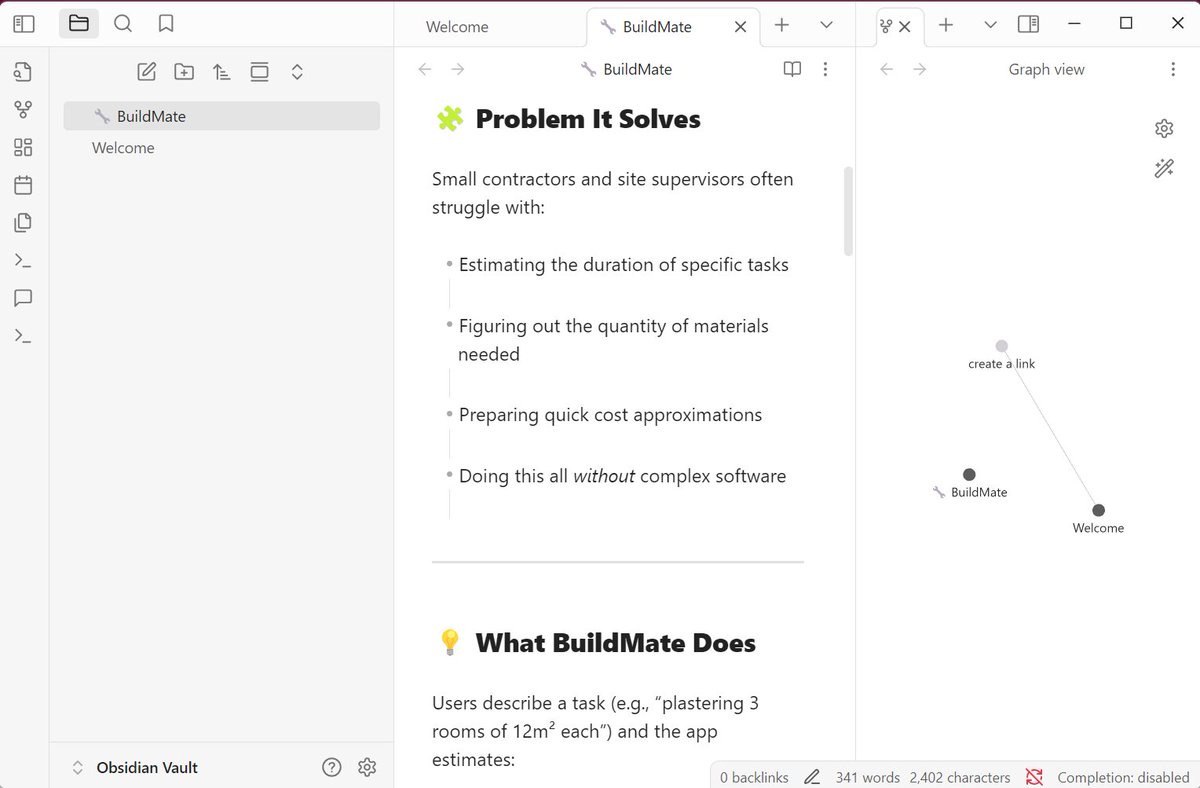
Task: Open Welcome note in file list
Action: (222, 148)
